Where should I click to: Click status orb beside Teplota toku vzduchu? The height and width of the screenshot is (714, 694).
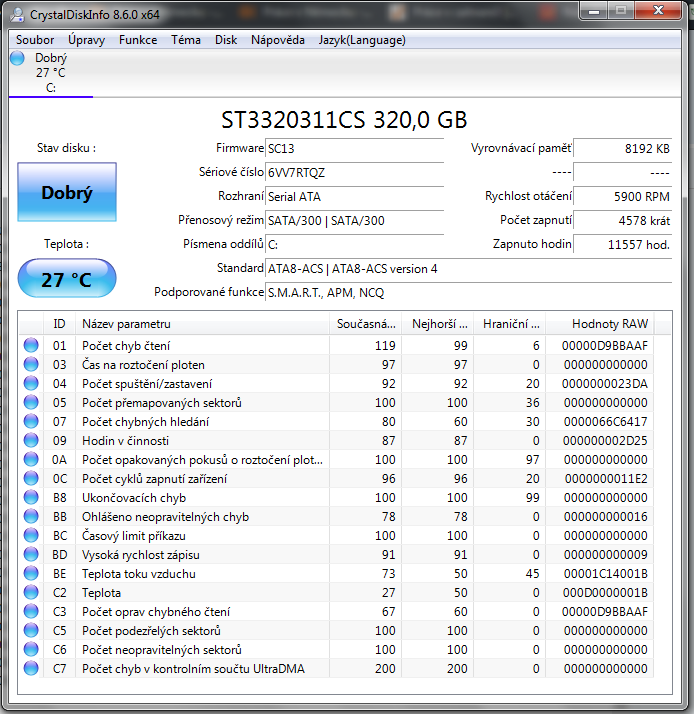click(x=32, y=574)
